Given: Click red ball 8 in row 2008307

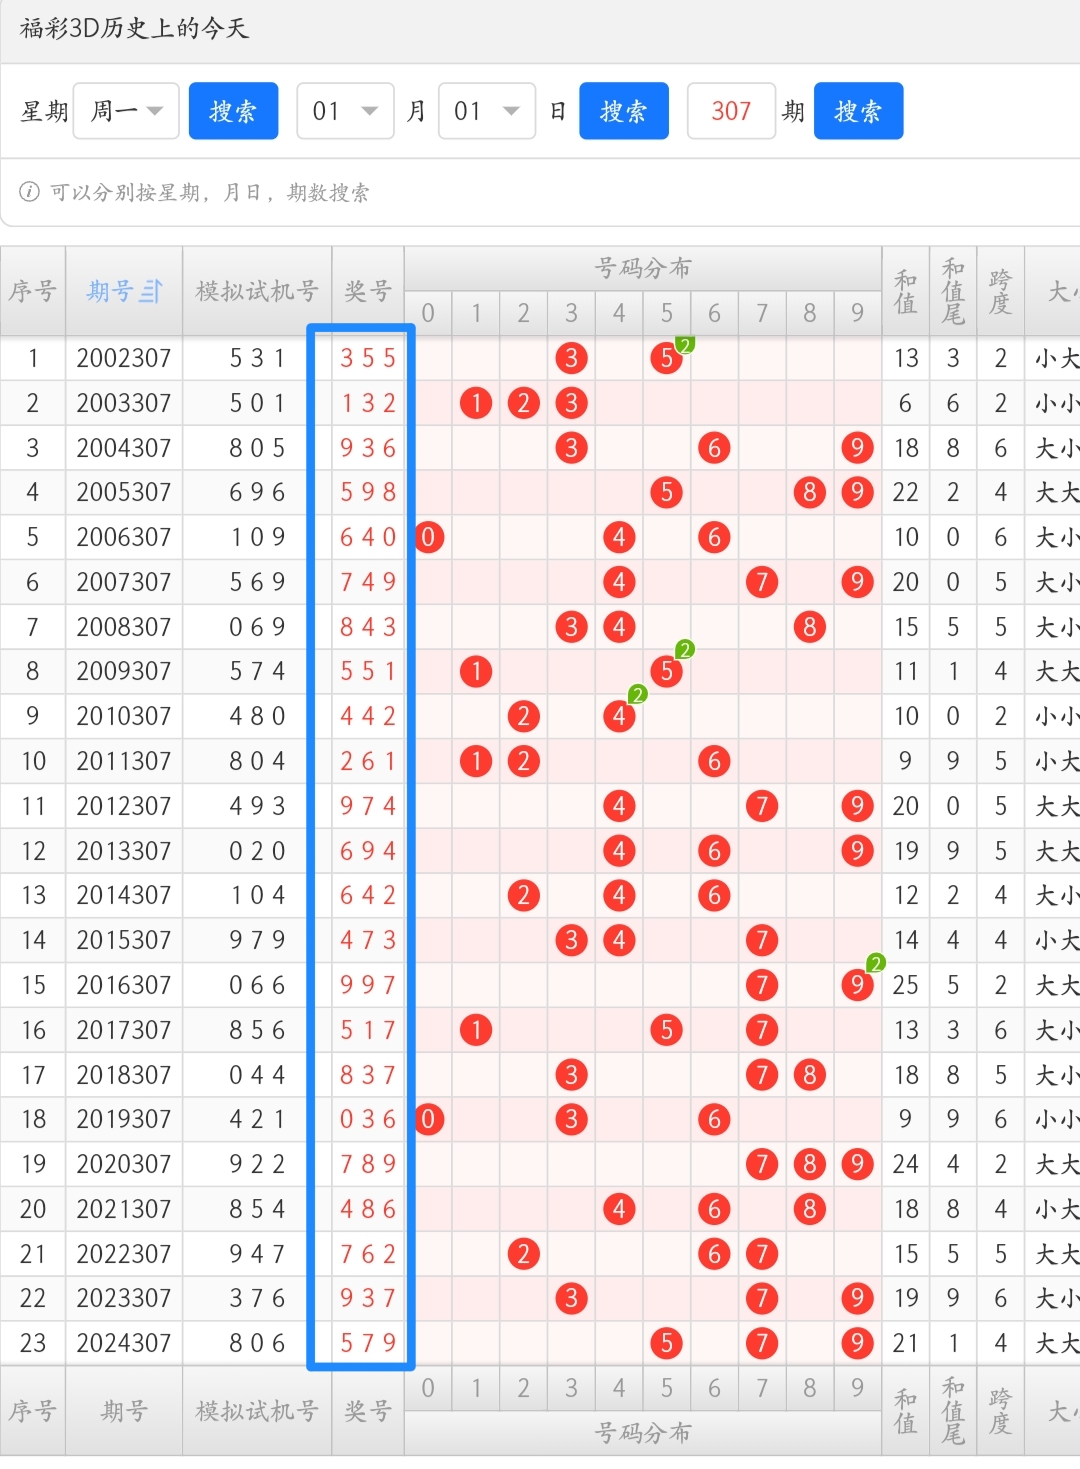Looking at the screenshot, I should pos(810,627).
